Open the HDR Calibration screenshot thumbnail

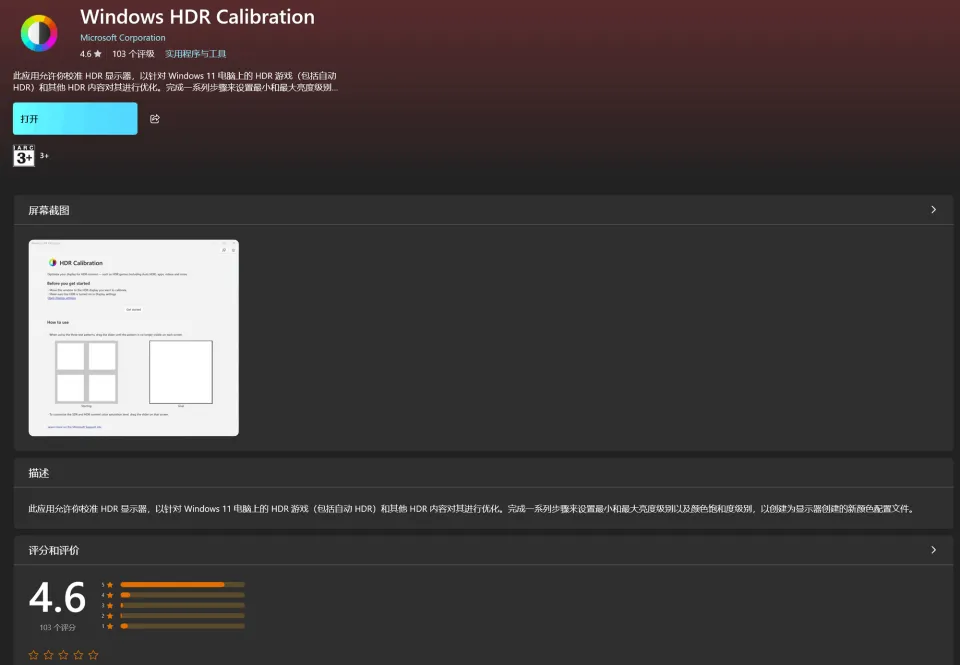coord(133,338)
